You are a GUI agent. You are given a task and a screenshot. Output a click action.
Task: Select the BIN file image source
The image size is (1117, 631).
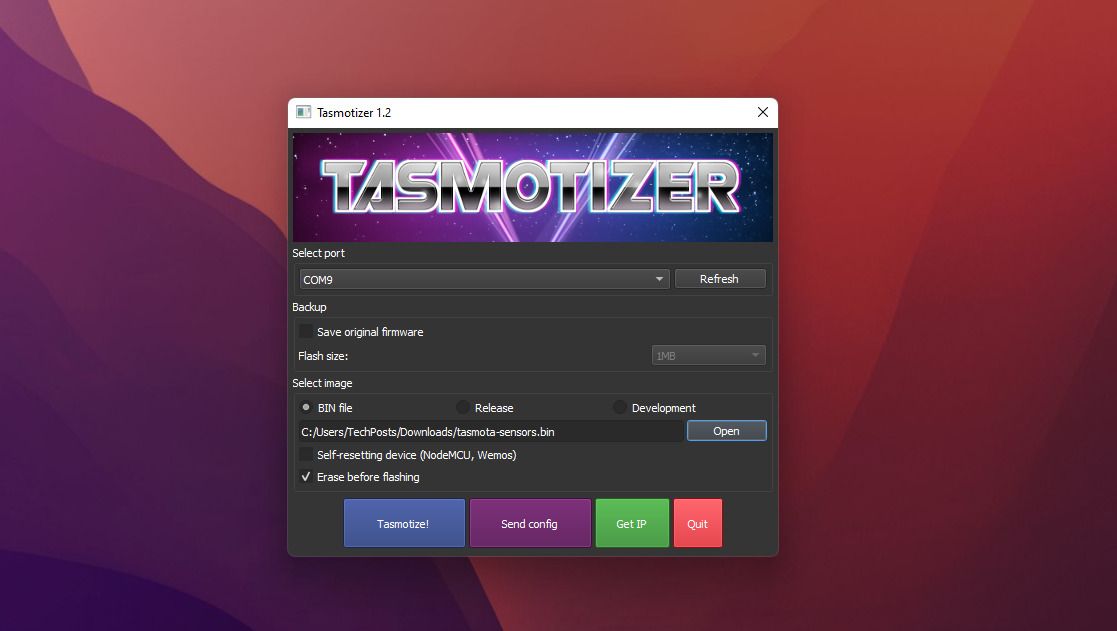[x=306, y=407]
